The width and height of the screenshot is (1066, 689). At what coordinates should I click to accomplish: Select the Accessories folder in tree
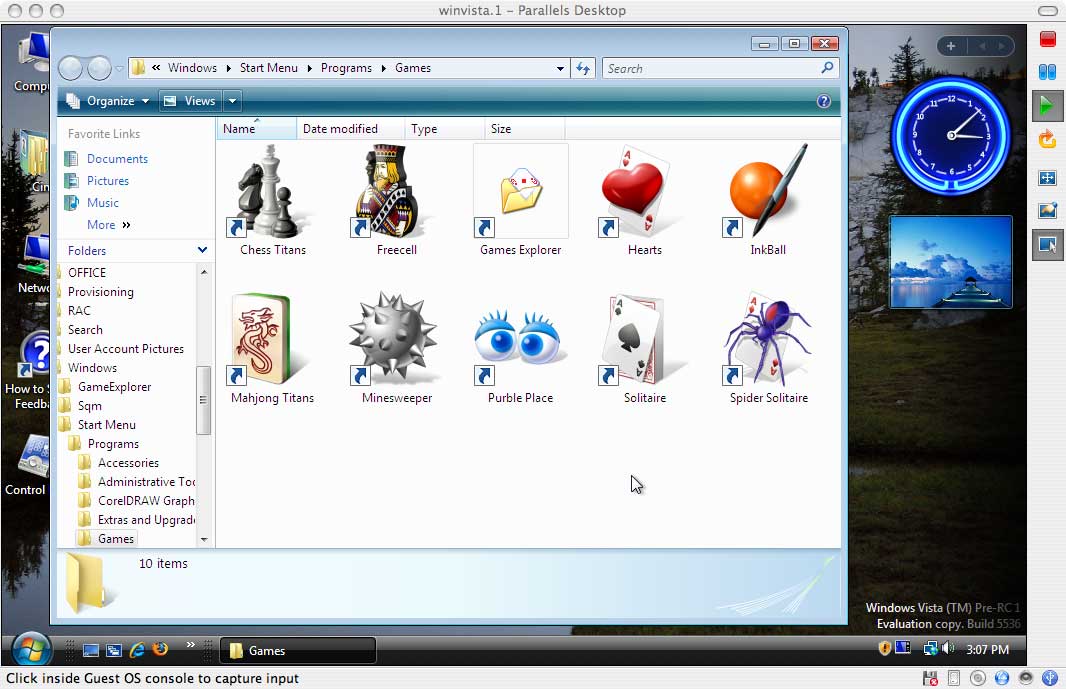pyautogui.click(x=128, y=463)
